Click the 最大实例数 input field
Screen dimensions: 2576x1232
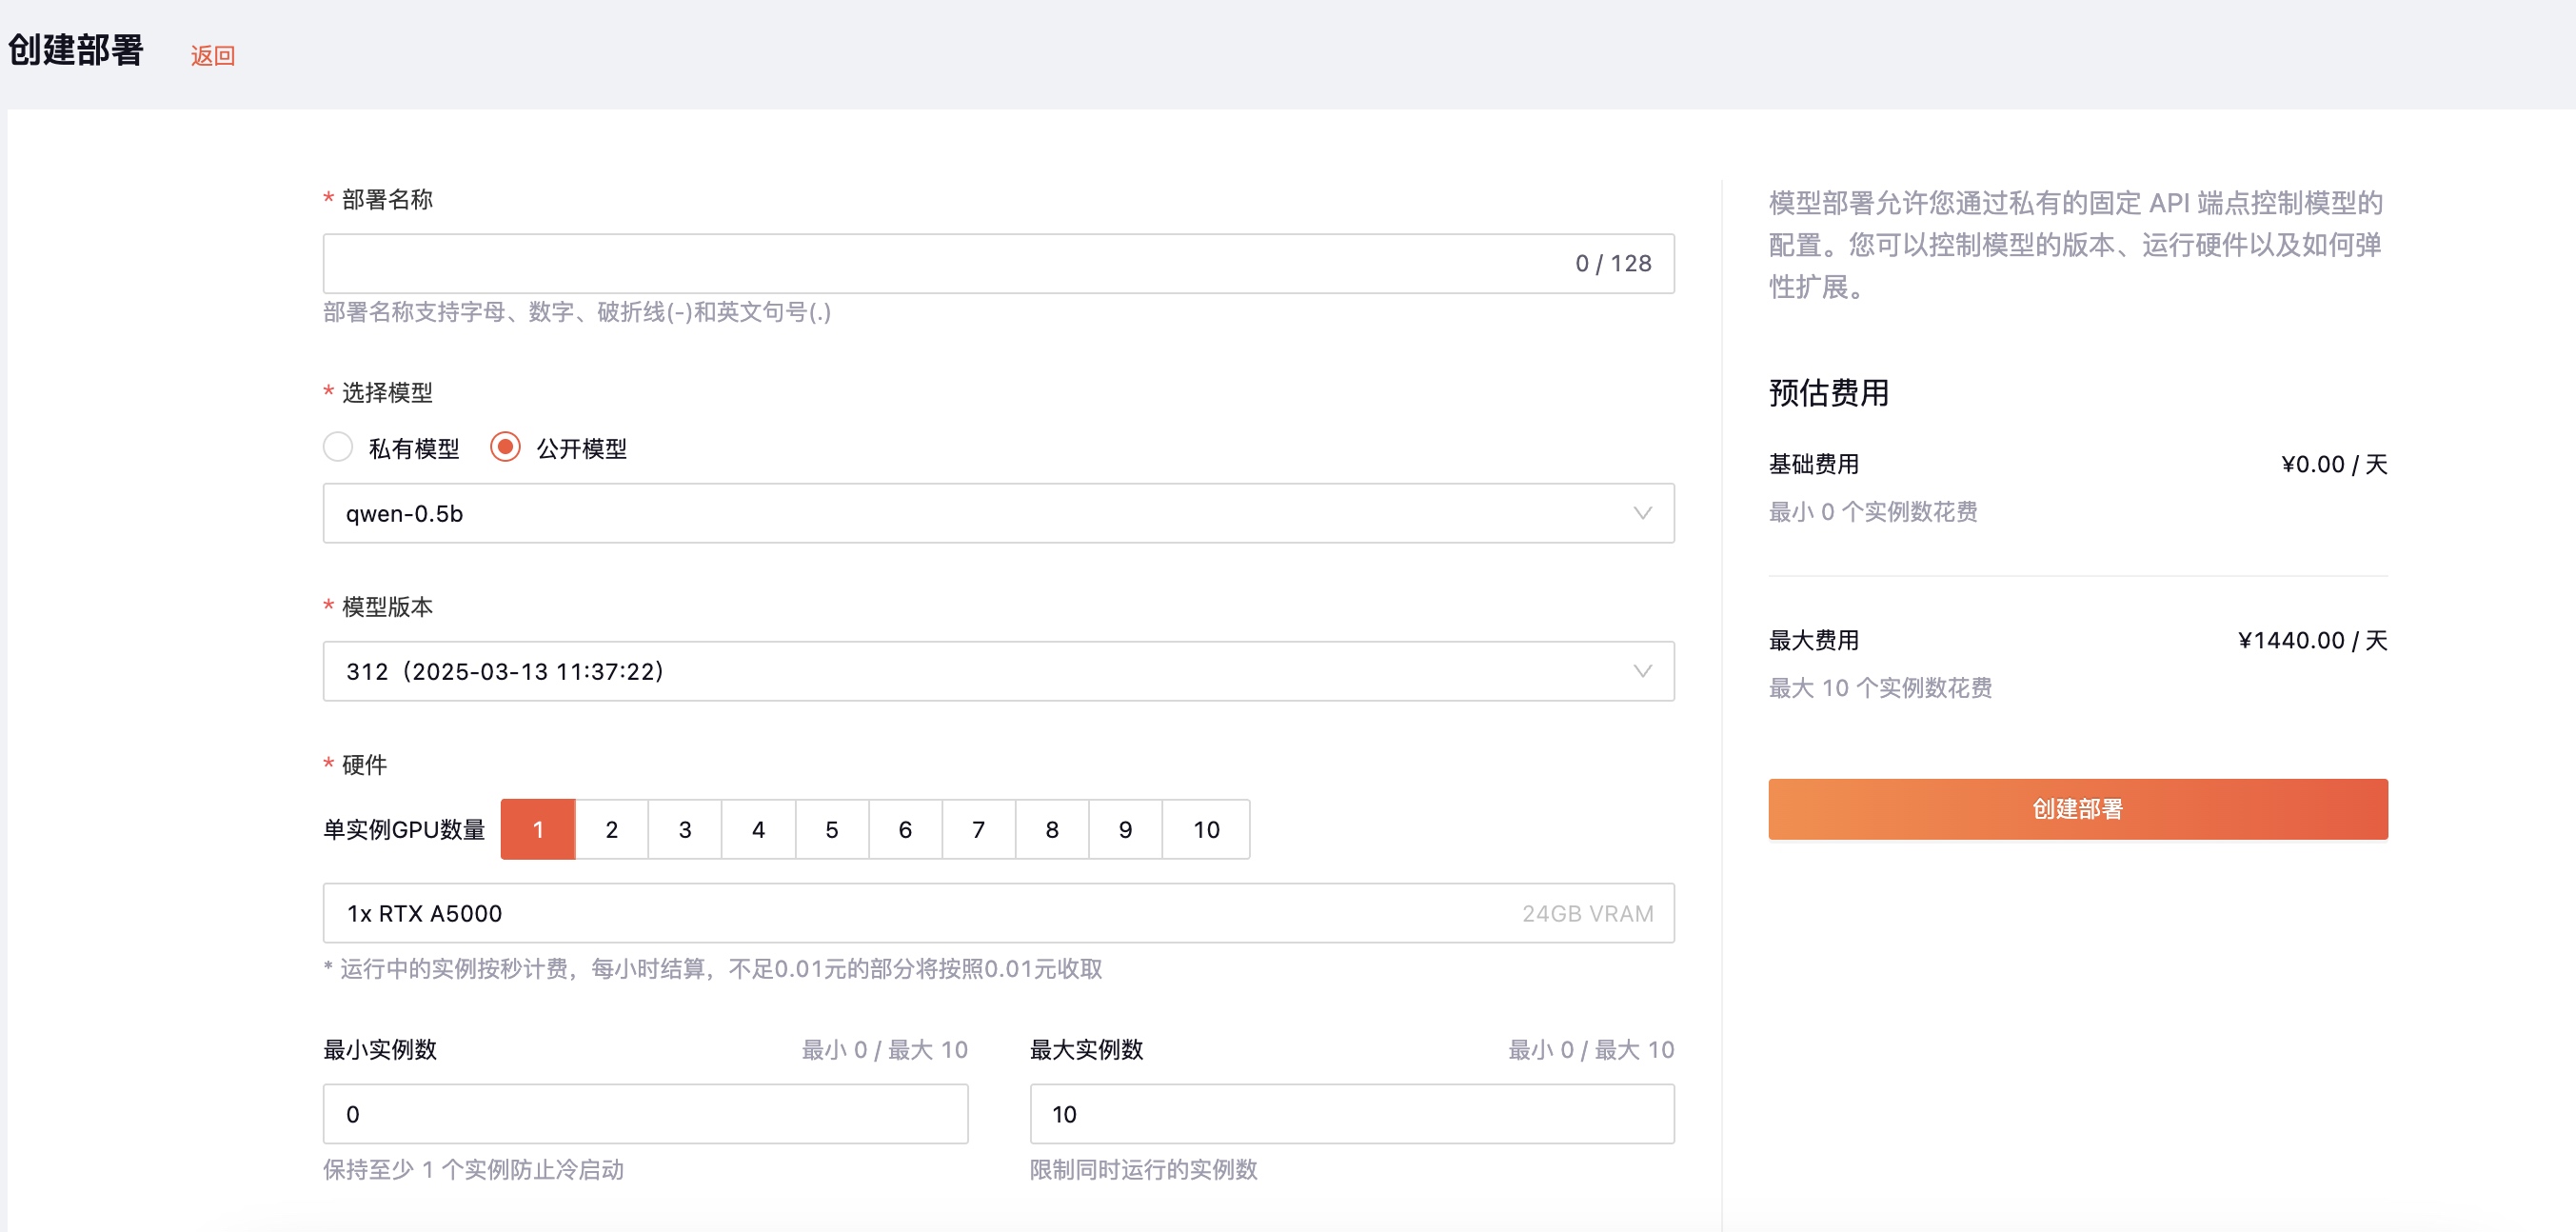tap(1352, 1115)
